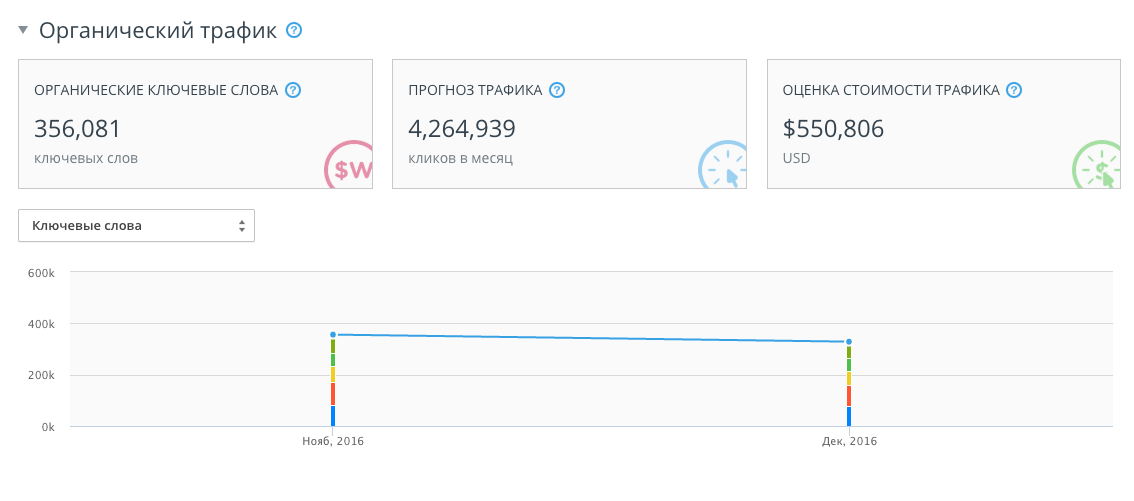This screenshot has height=501, width=1134.
Task: Click the up-down arrows in Ключевые слова selector
Action: click(241, 226)
